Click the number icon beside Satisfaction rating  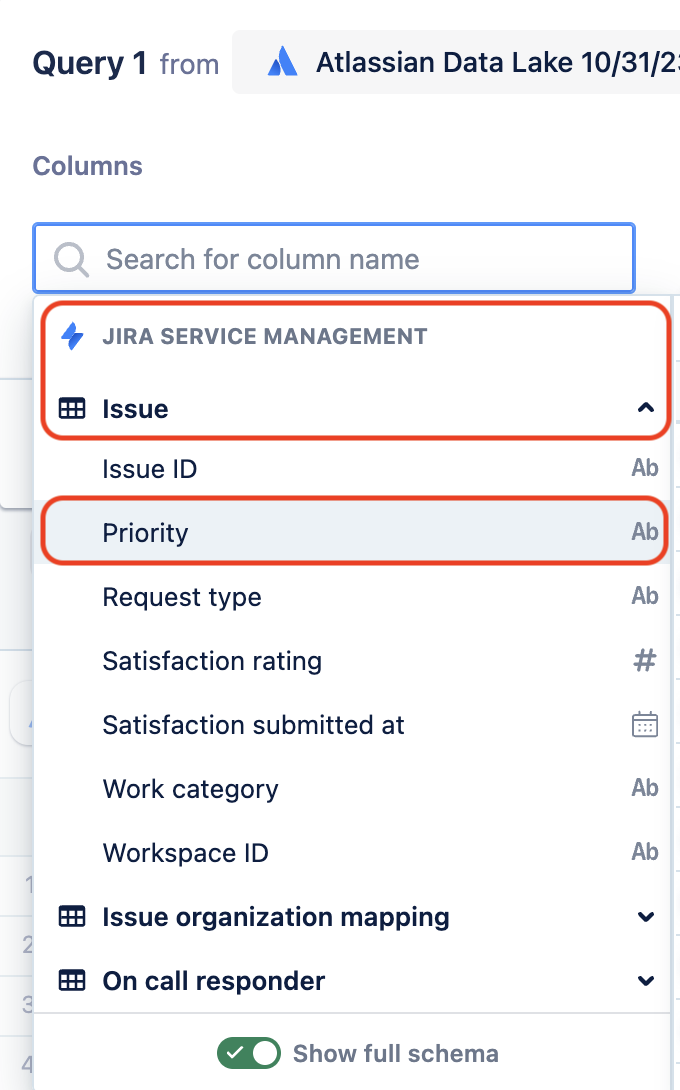click(x=645, y=659)
